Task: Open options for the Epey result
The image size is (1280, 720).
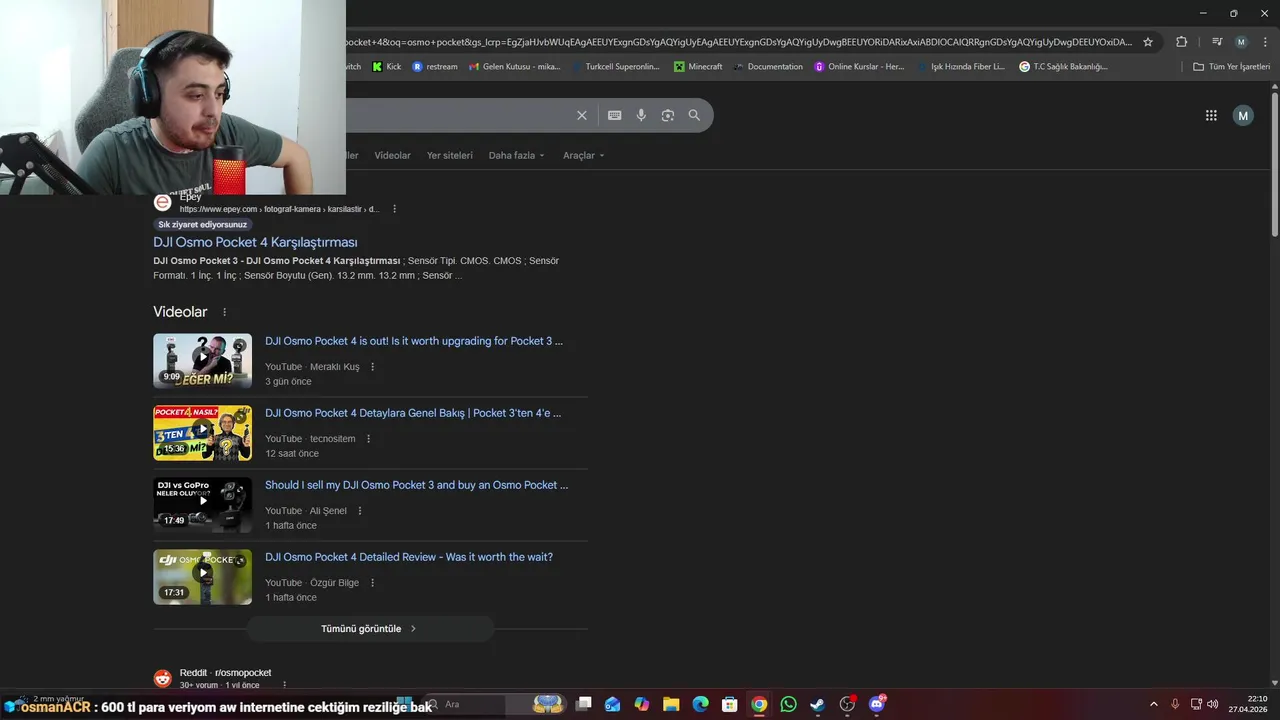Action: [x=395, y=209]
